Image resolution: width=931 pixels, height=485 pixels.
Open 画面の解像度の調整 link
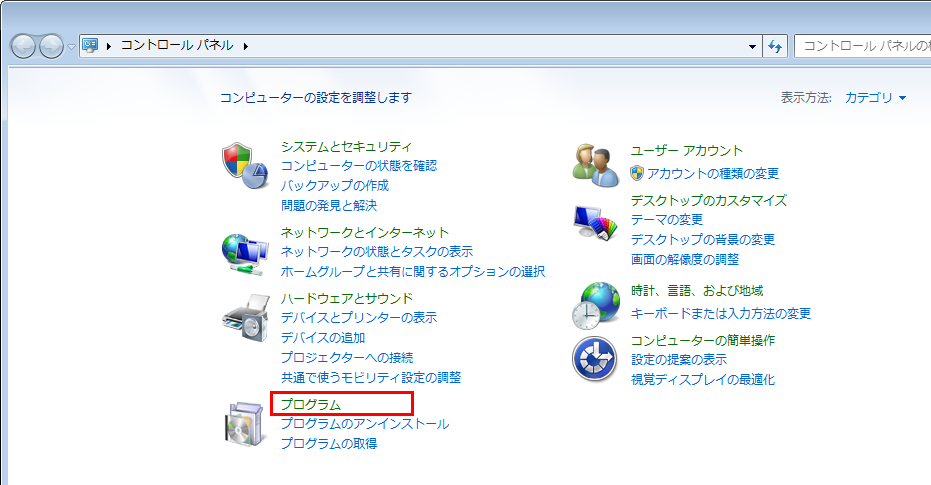pyautogui.click(x=685, y=259)
